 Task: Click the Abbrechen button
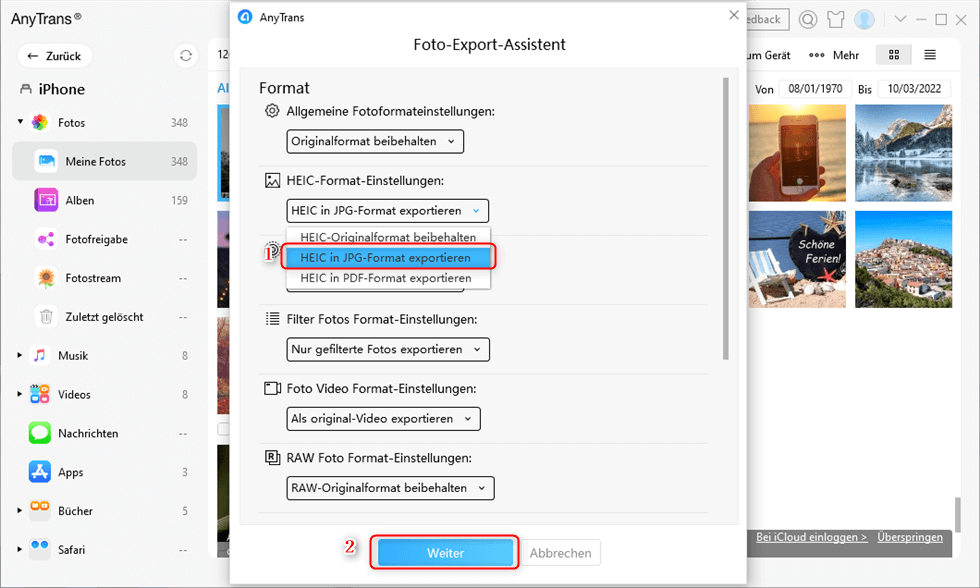[560, 553]
